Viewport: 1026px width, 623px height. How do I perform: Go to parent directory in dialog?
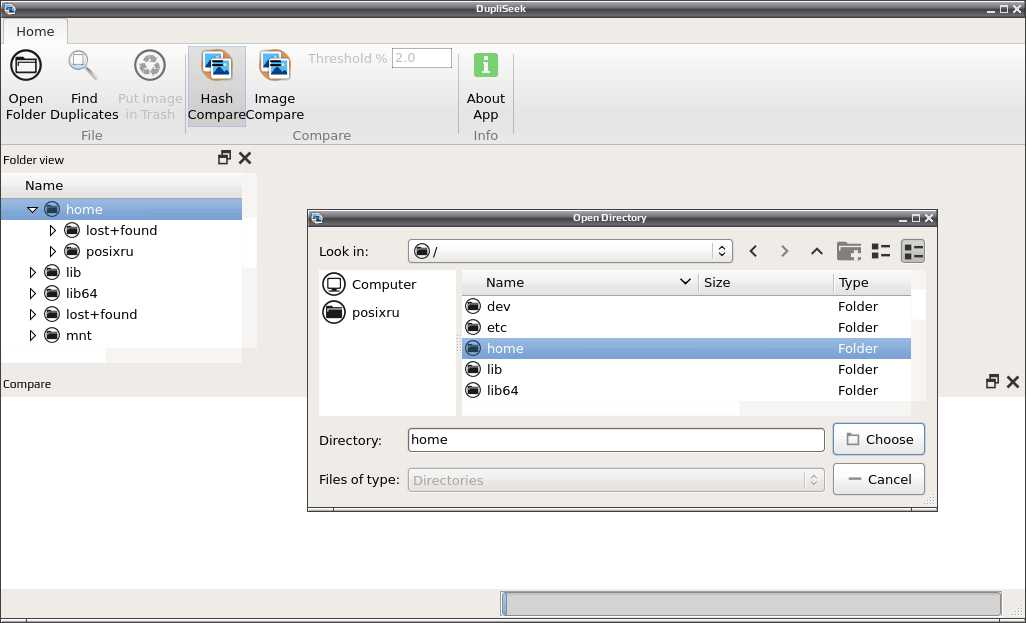coord(816,251)
